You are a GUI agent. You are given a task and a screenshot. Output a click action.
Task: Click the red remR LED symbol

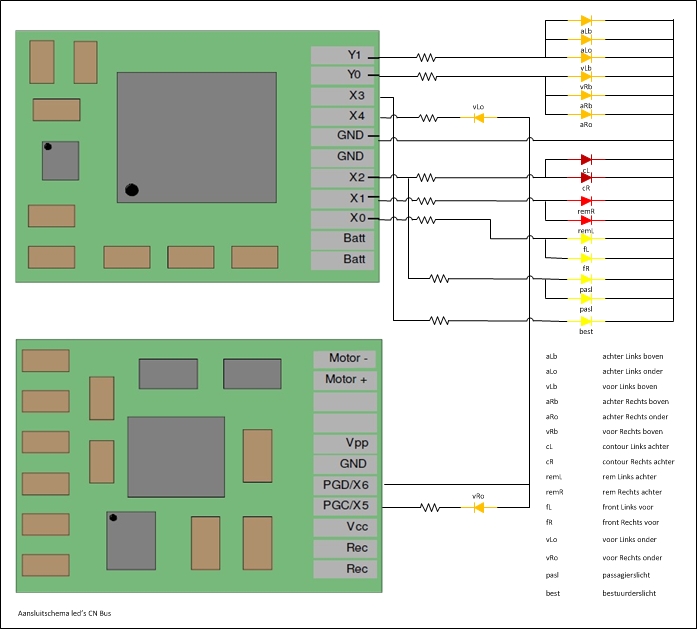(586, 201)
